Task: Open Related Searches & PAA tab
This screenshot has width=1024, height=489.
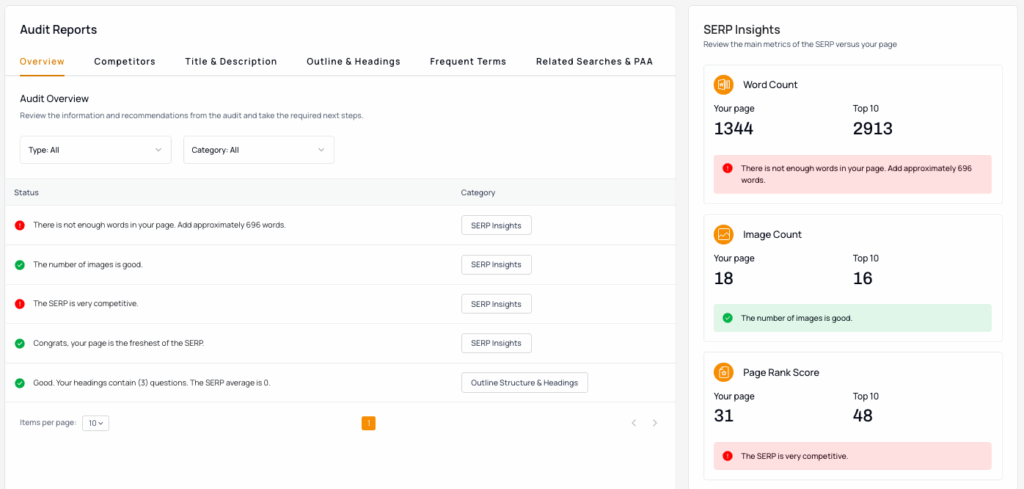Action: [x=594, y=61]
